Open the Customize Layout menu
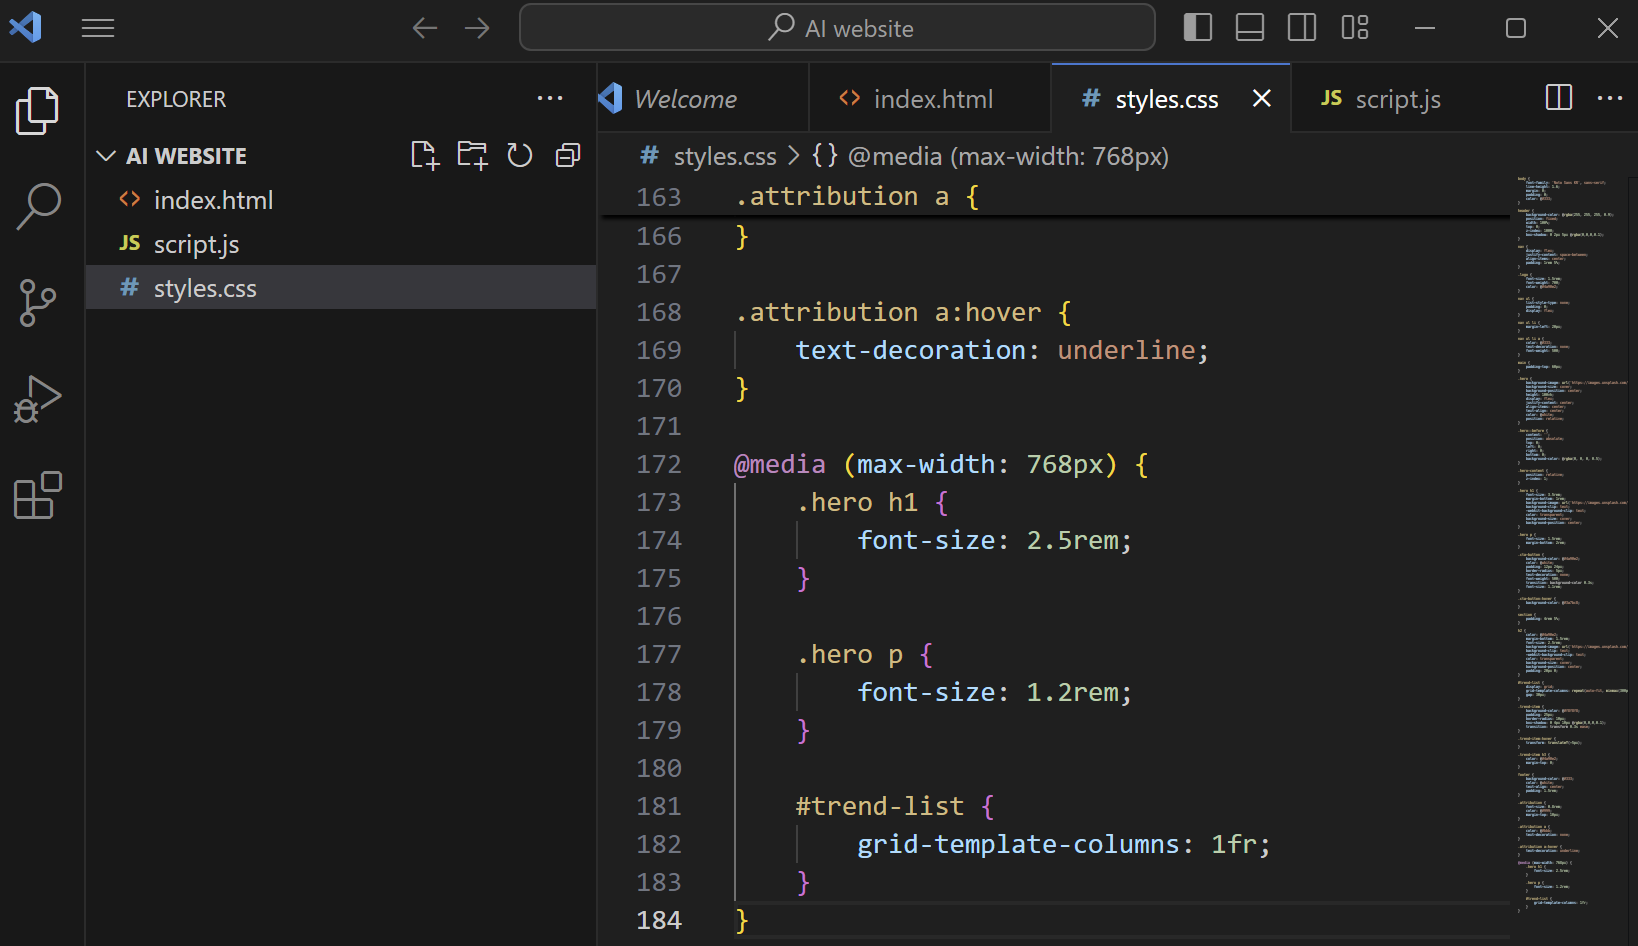1638x946 pixels. click(1355, 28)
